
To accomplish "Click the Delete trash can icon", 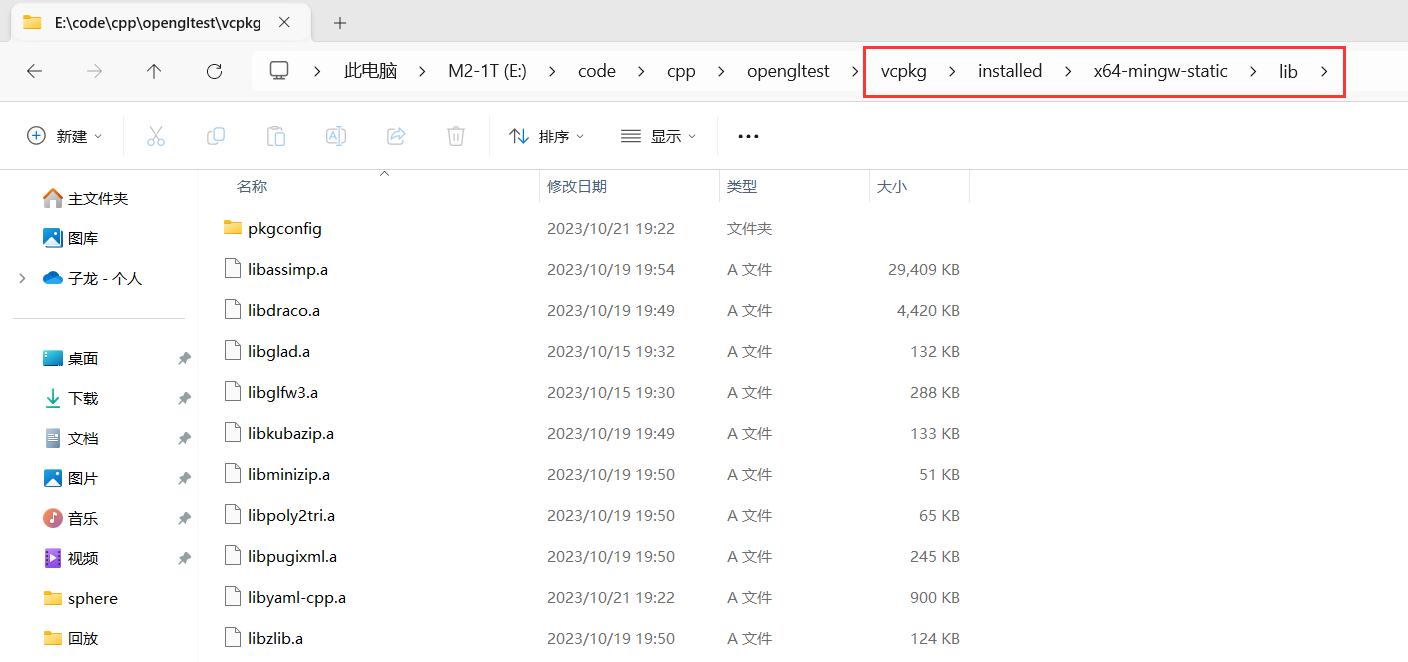I will (x=456, y=136).
